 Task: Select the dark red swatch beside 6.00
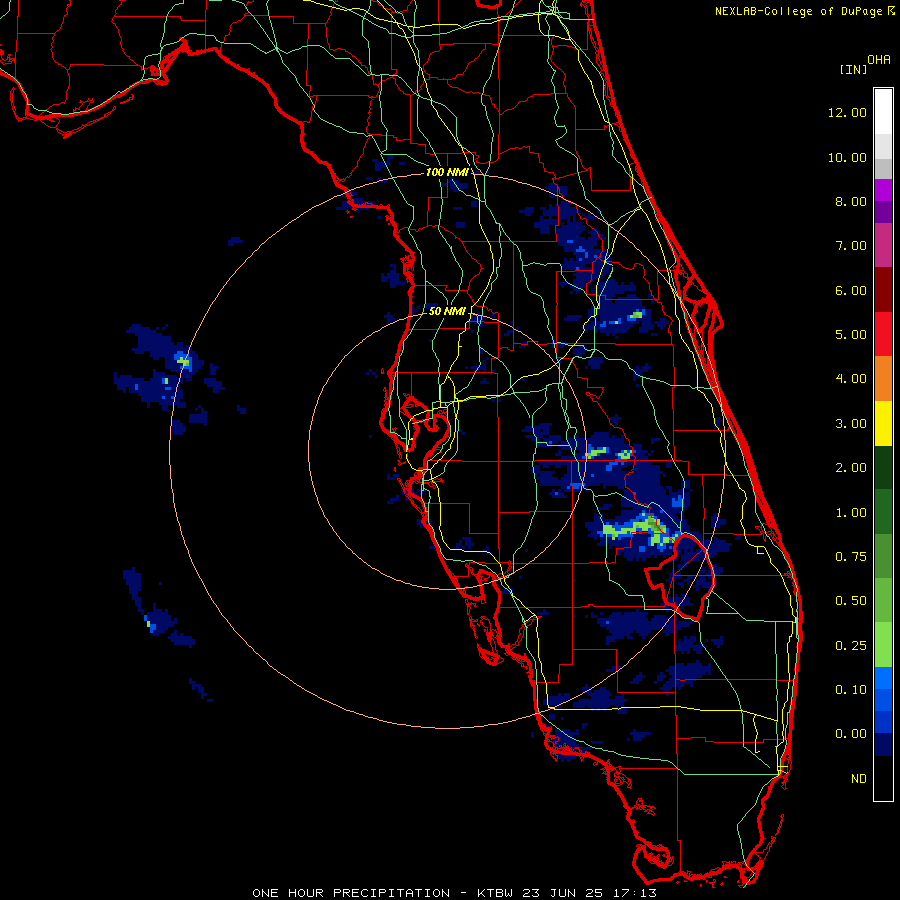pyautogui.click(x=883, y=290)
